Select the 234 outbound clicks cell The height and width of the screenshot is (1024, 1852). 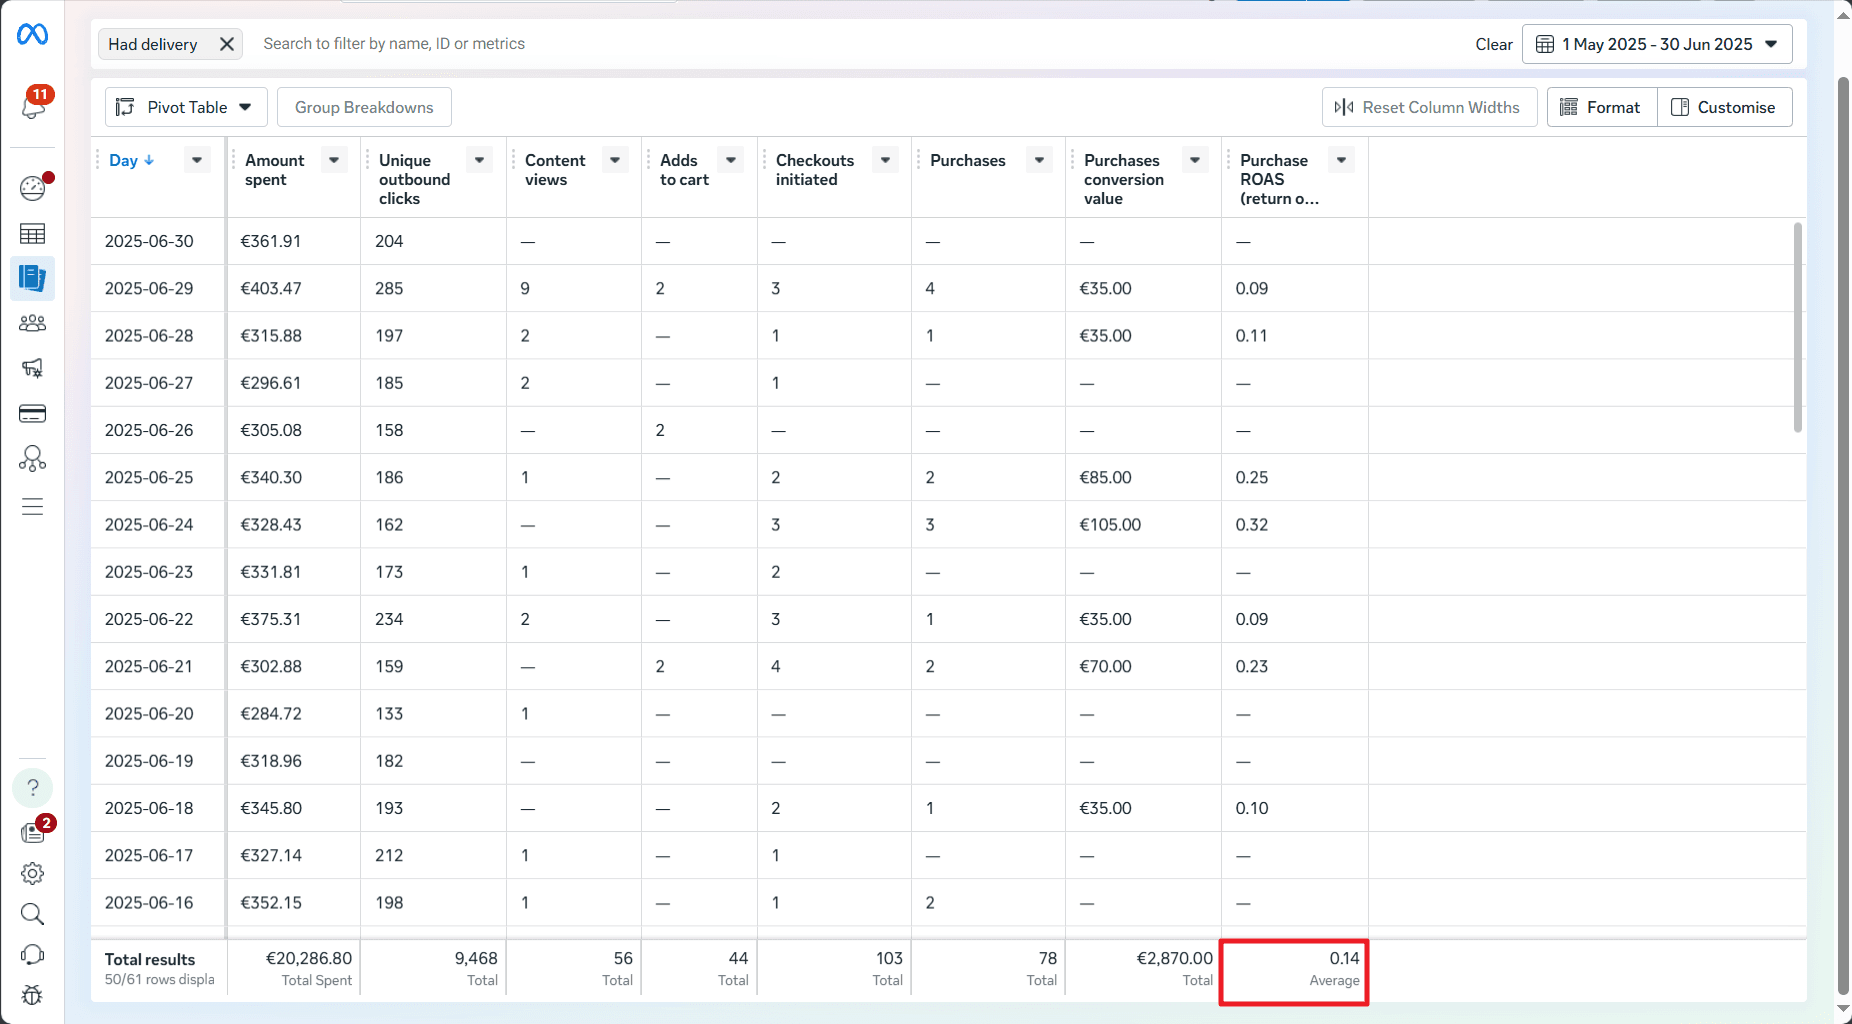tap(389, 619)
